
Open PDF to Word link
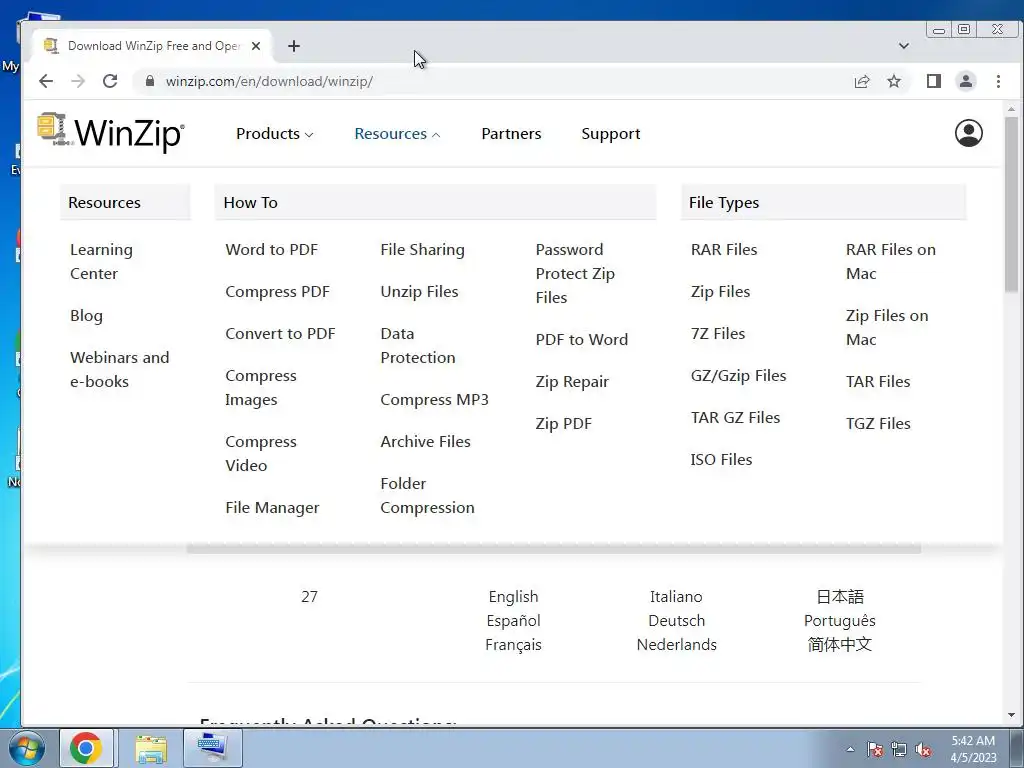pyautogui.click(x=582, y=340)
